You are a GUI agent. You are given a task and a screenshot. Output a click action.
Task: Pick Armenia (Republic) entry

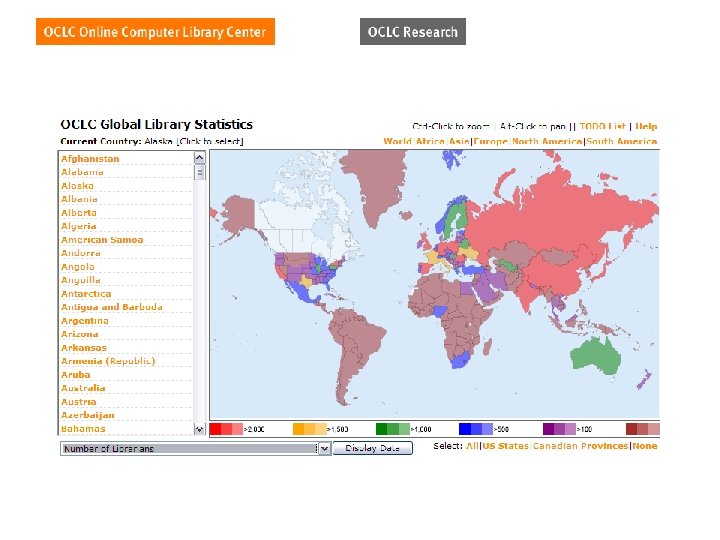(108, 361)
